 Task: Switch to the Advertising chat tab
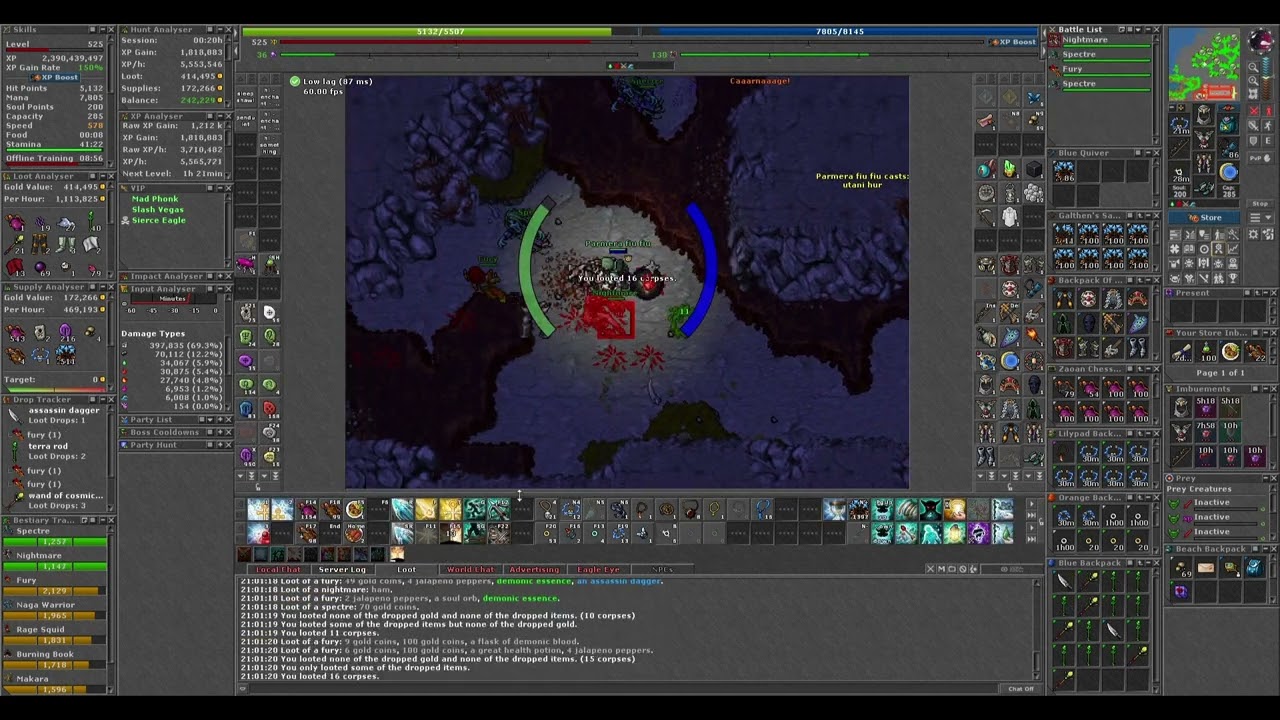533,569
